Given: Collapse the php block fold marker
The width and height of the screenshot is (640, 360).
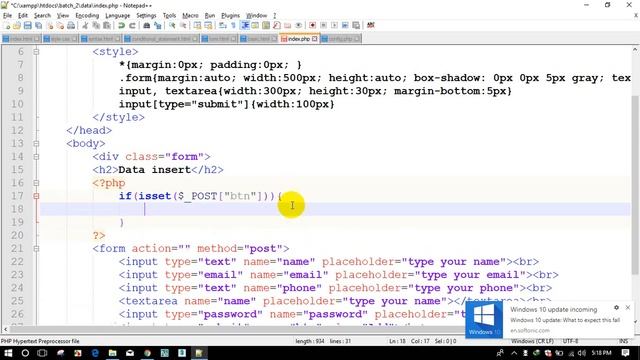Looking at the screenshot, I should 36,183.
